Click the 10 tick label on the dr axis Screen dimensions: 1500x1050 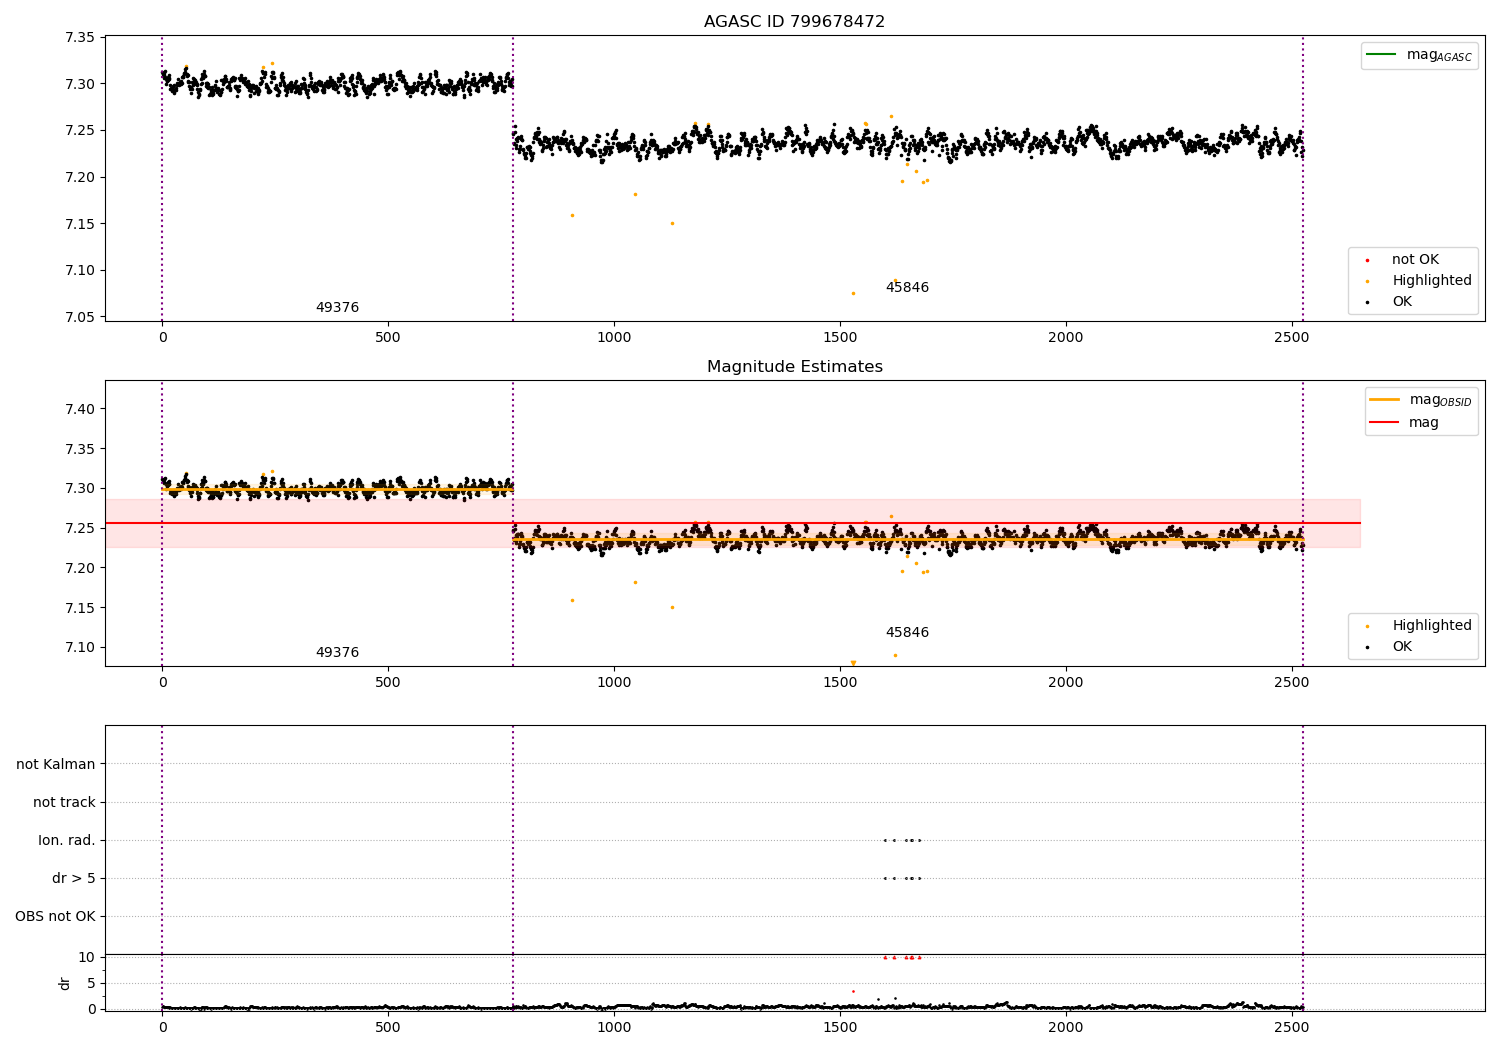[x=87, y=957]
